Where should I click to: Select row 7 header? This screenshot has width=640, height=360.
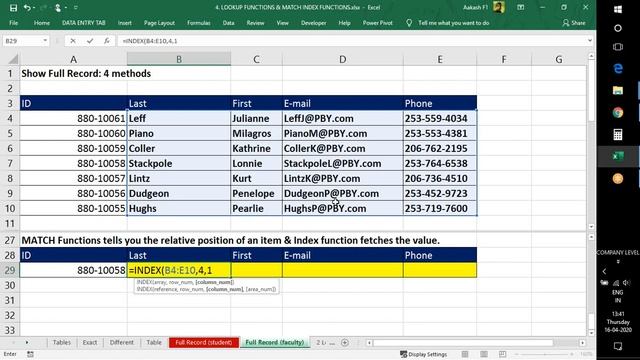pos(10,164)
